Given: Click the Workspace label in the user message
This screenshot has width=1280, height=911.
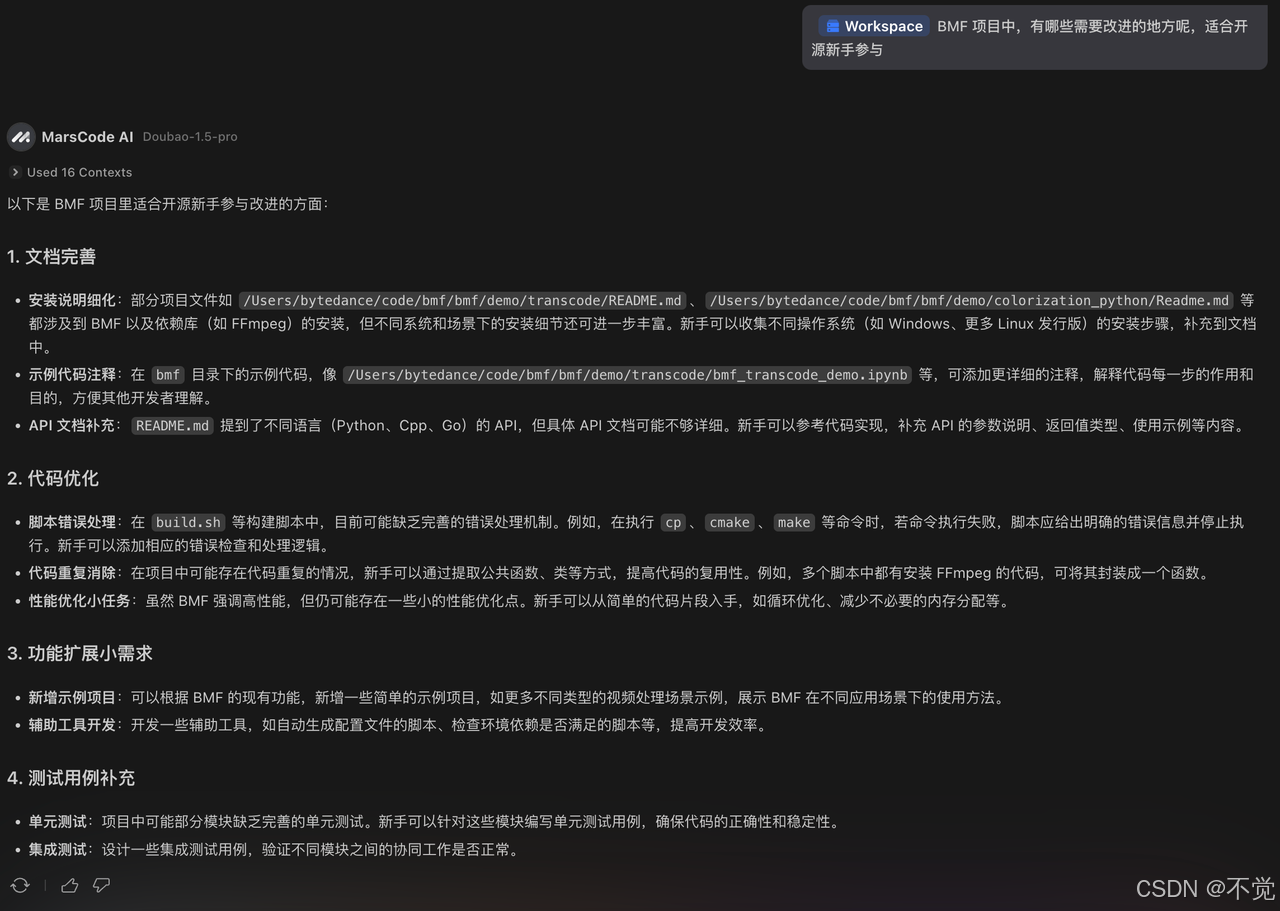Looking at the screenshot, I should pyautogui.click(x=883, y=26).
